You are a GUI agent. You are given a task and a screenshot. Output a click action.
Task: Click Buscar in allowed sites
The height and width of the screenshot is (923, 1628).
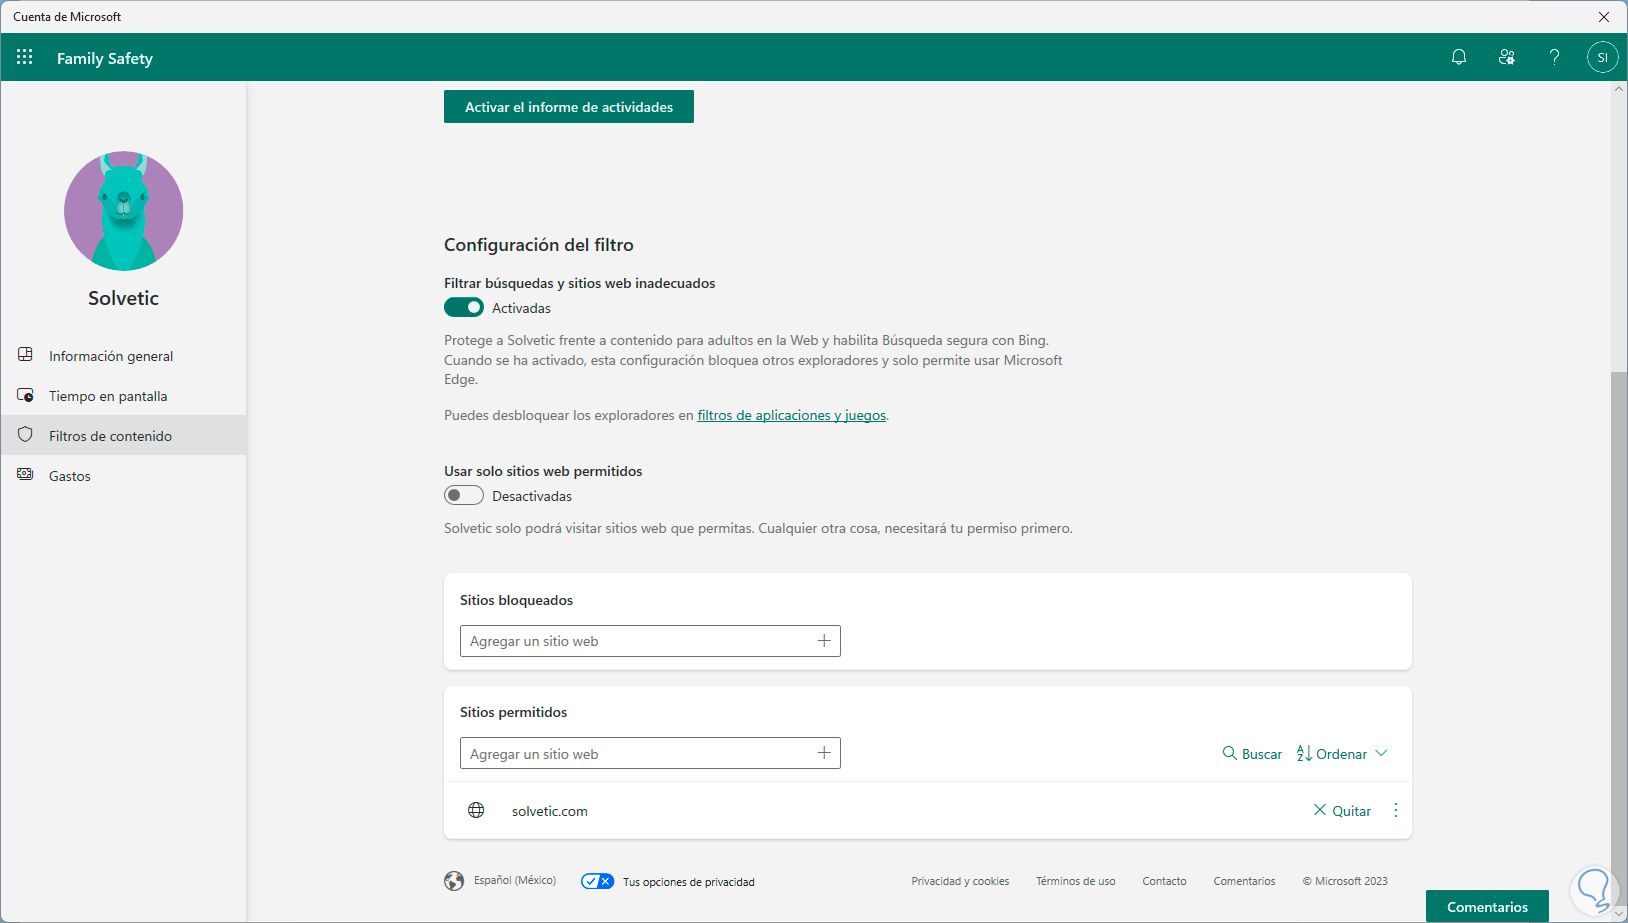(x=1252, y=753)
